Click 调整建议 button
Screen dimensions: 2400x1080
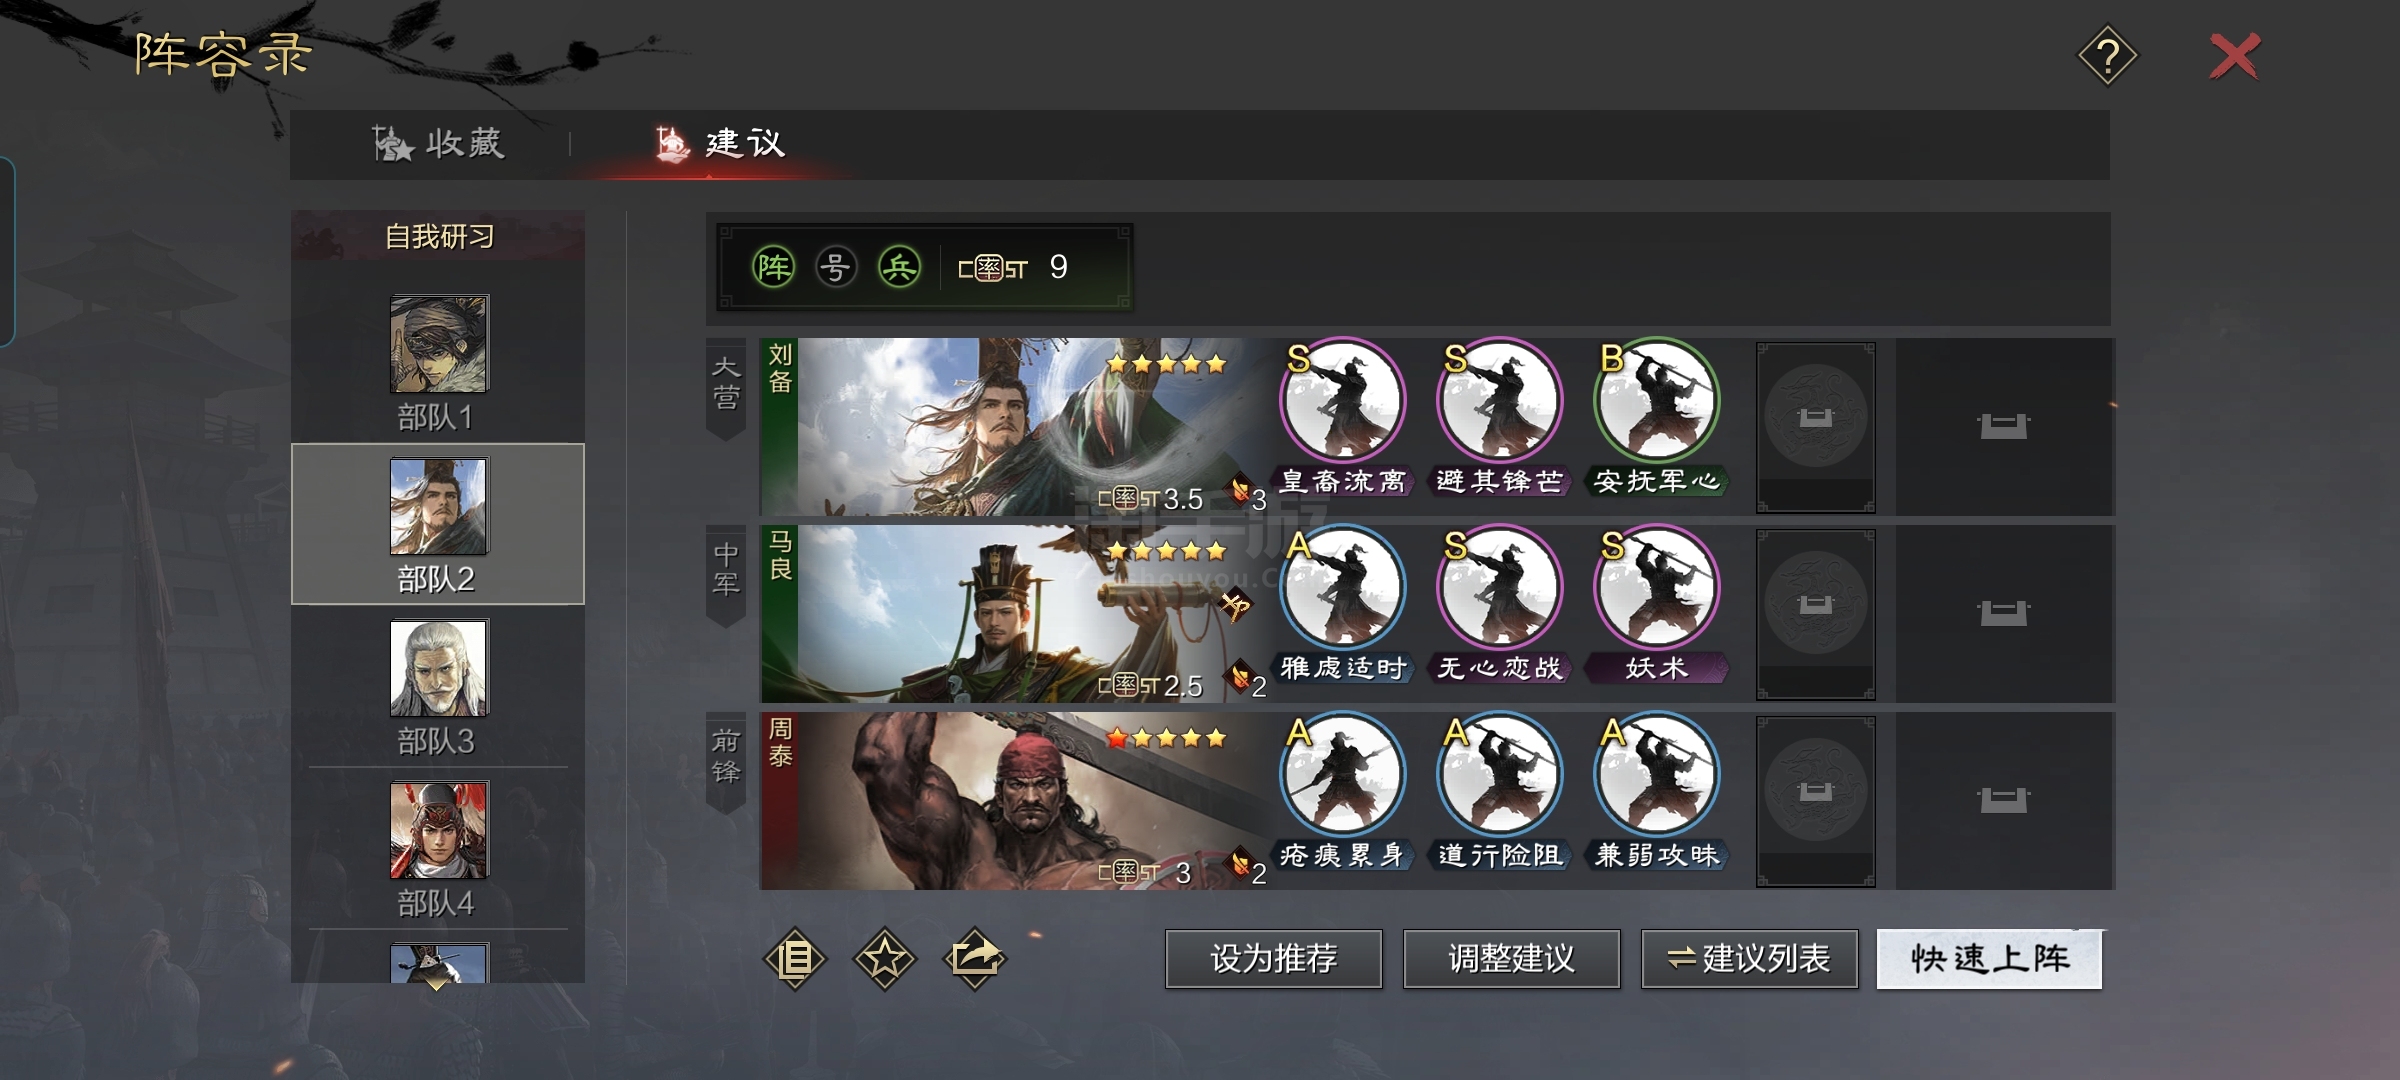pyautogui.click(x=1512, y=959)
